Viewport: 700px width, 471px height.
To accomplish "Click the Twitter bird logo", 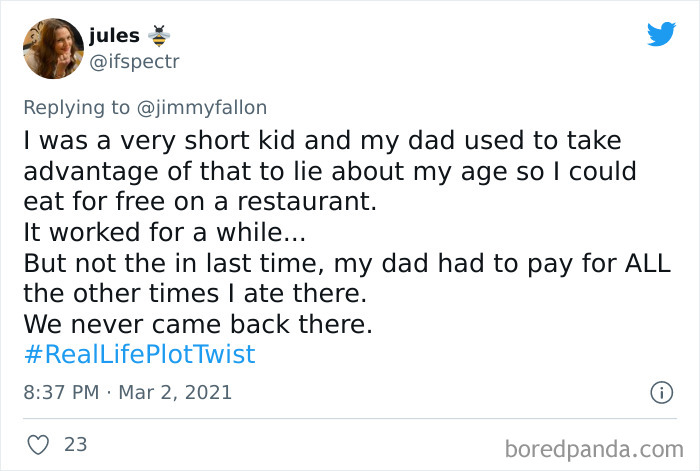I will [x=661, y=34].
